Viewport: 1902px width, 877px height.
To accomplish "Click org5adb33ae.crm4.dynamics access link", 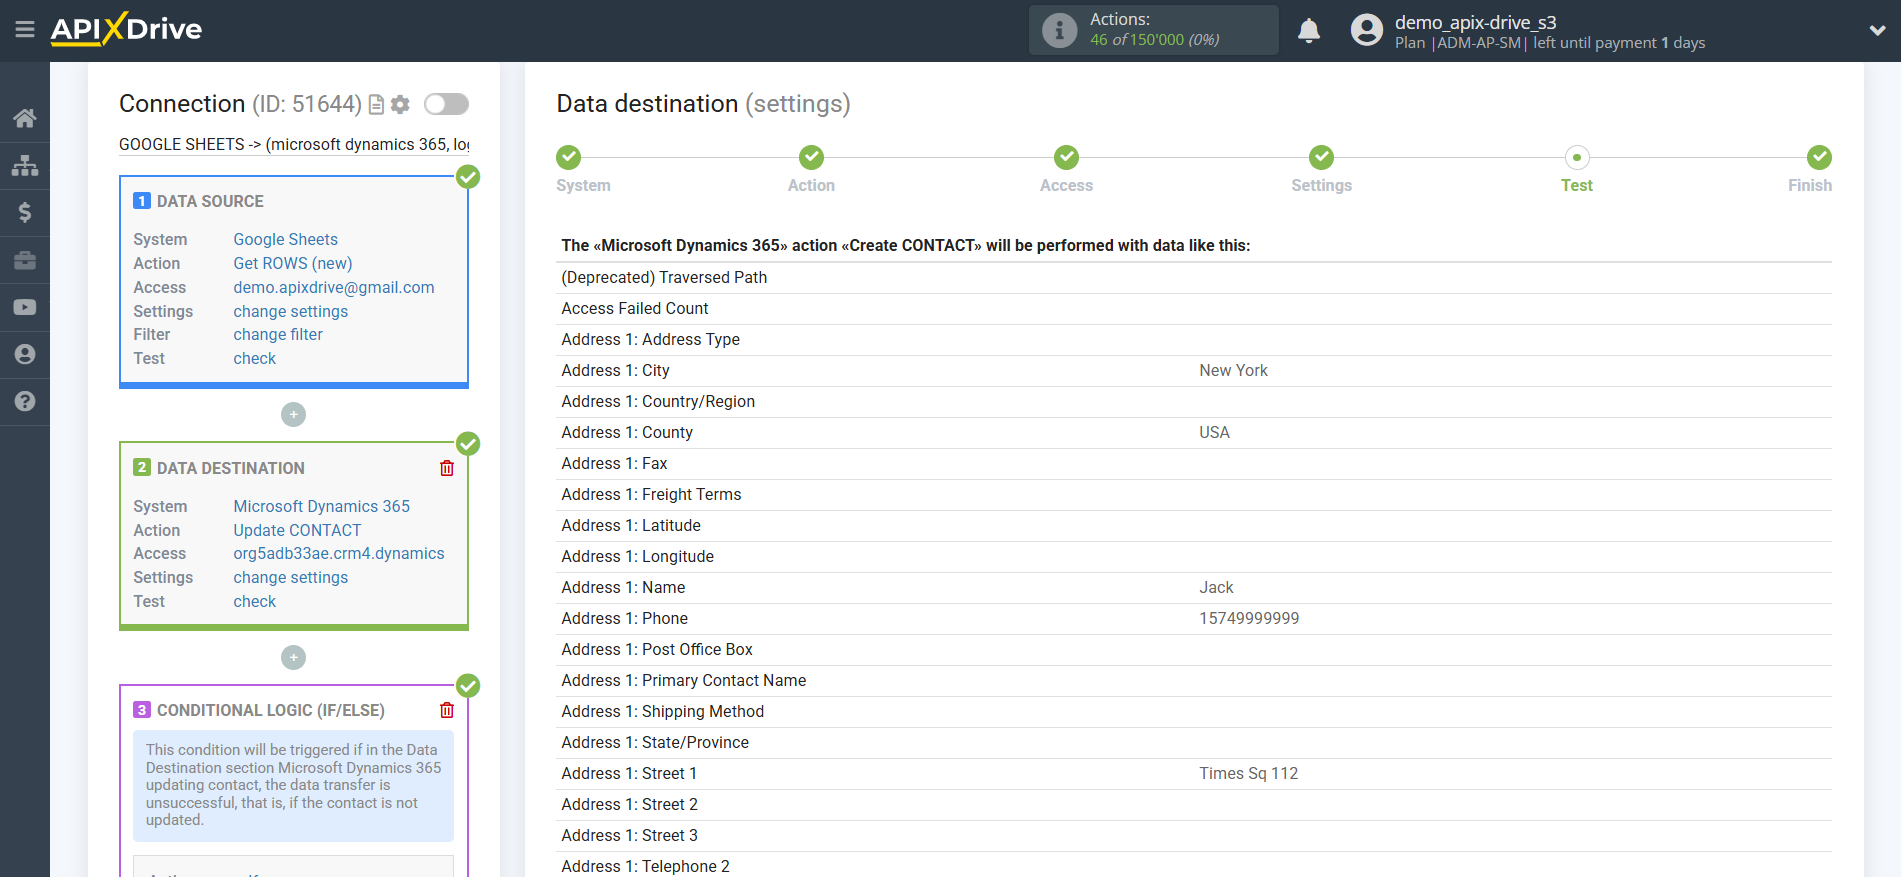I will [339, 553].
